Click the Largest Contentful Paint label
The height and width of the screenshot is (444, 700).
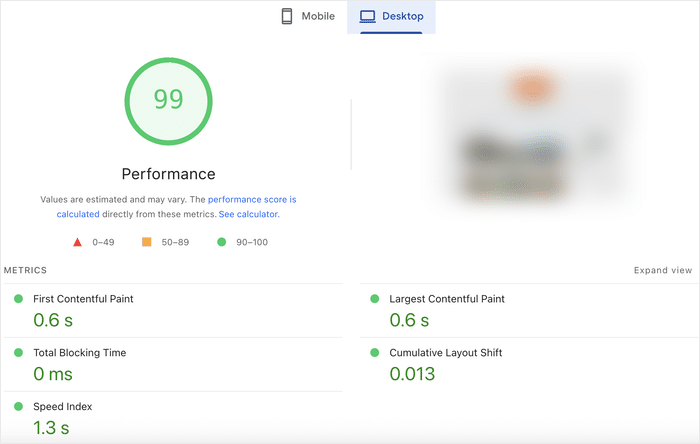447,299
